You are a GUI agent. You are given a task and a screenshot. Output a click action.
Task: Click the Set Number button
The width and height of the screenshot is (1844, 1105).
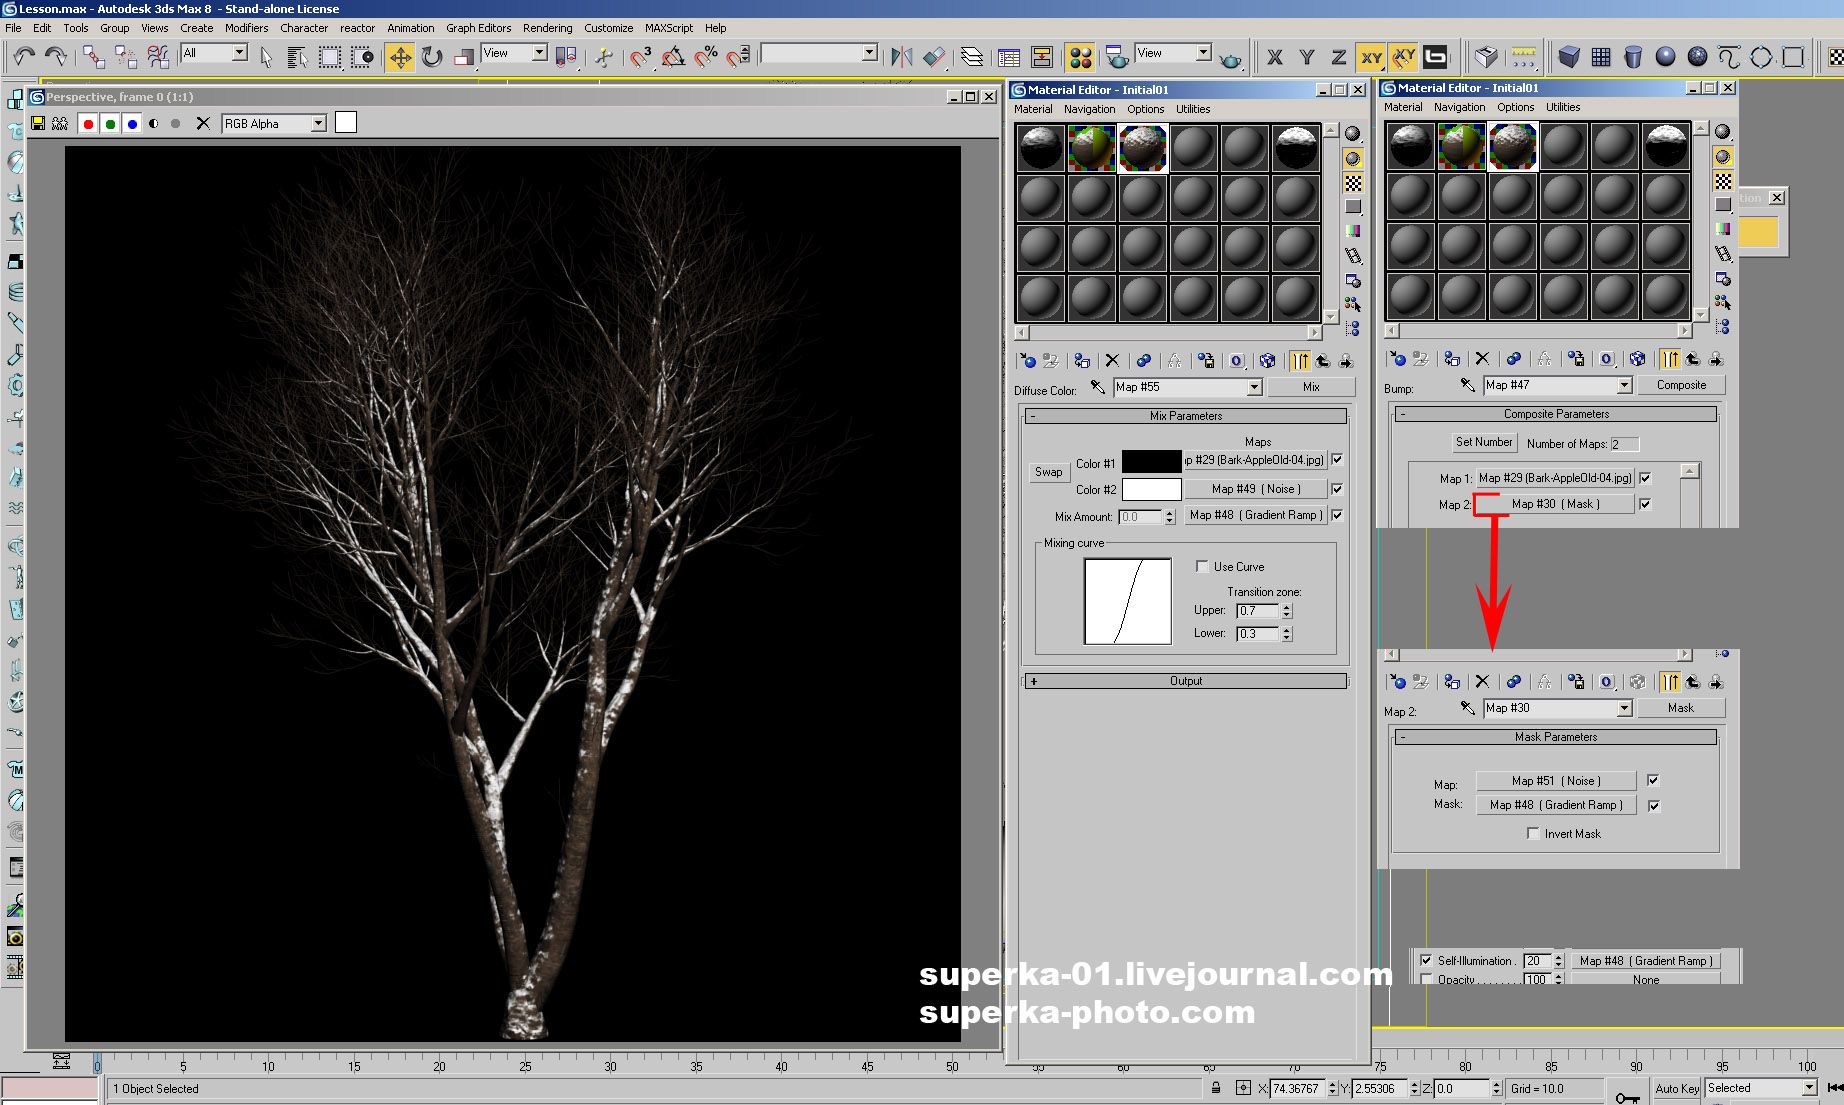click(1483, 442)
